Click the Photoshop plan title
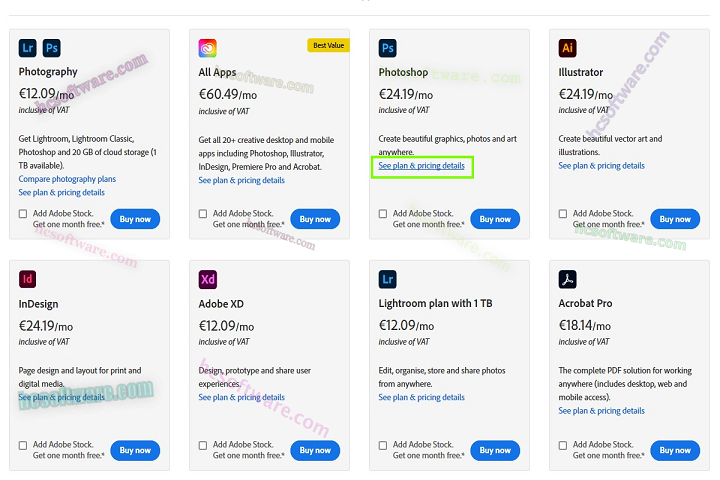The width and height of the screenshot is (720, 480). pos(403,72)
